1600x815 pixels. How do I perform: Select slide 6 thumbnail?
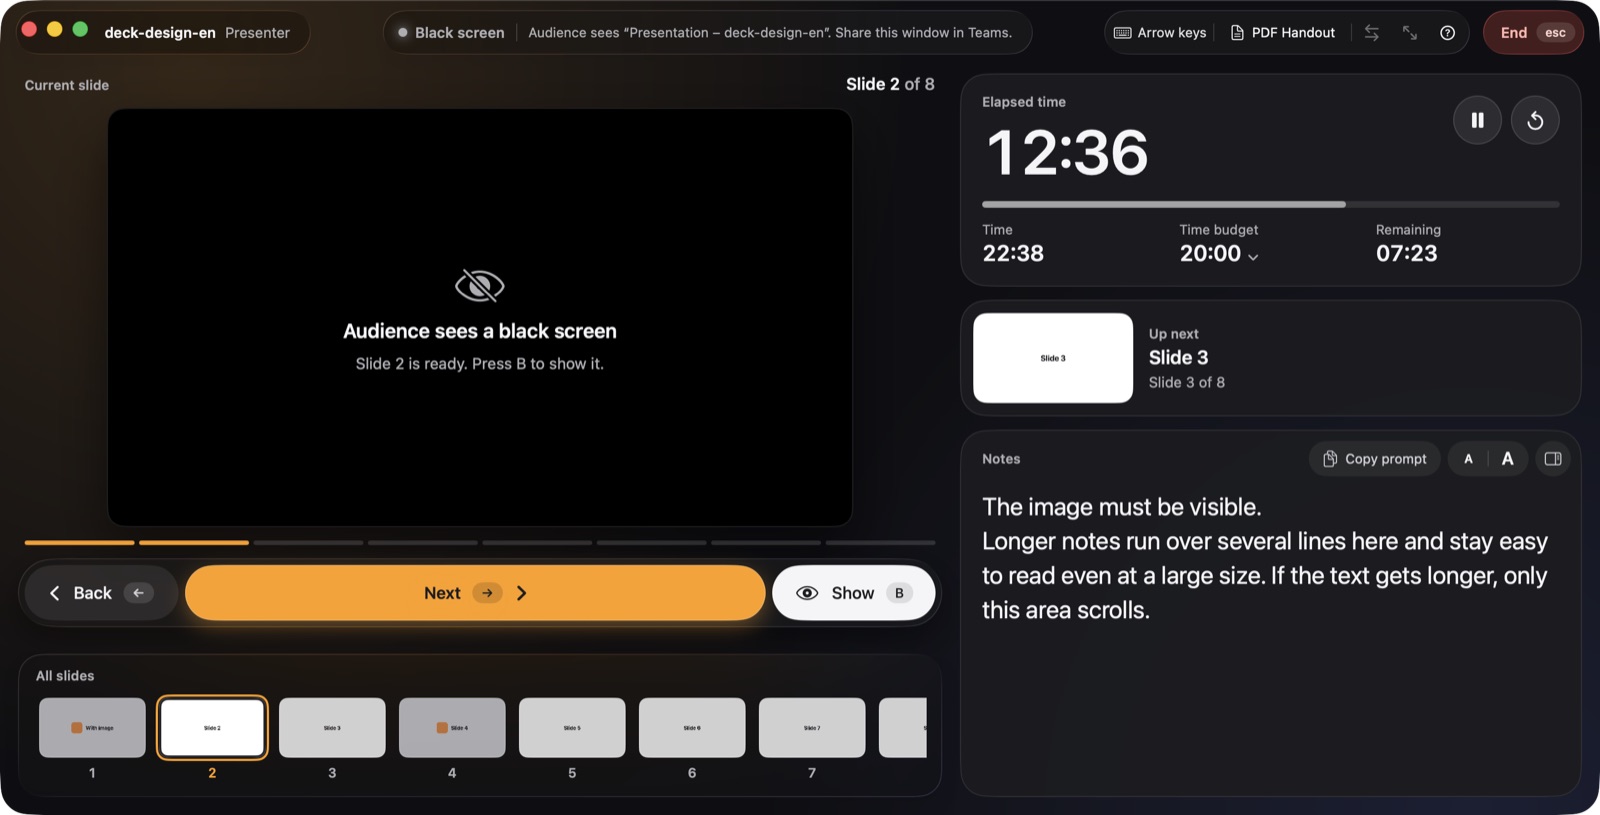pyautogui.click(x=692, y=728)
